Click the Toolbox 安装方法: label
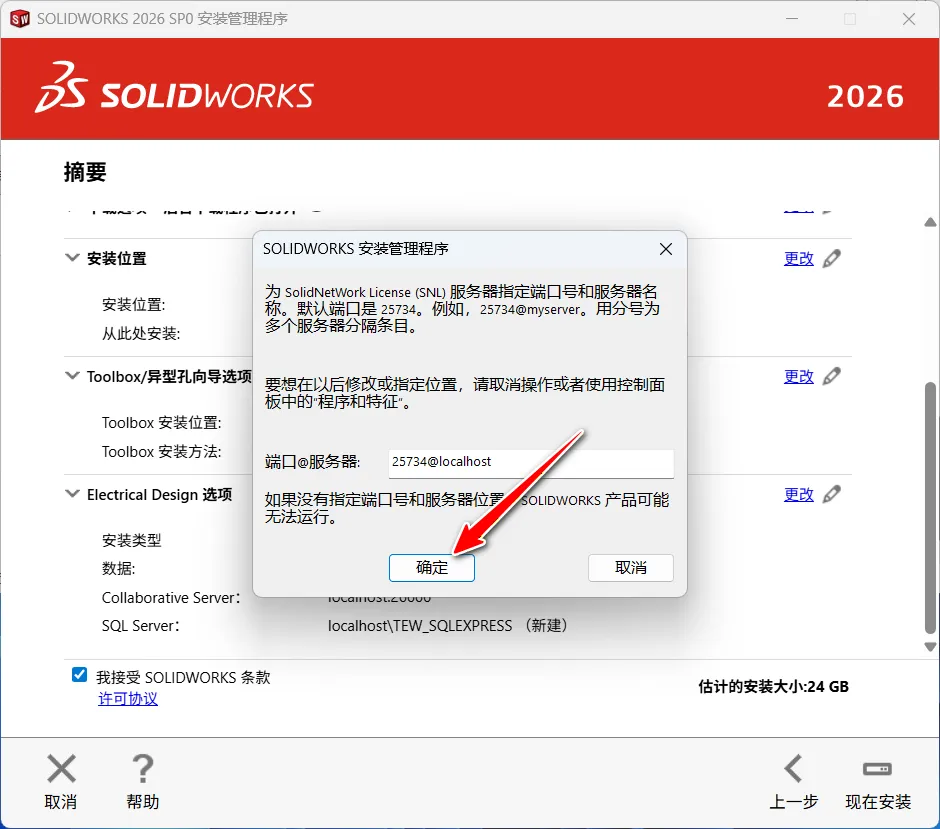This screenshot has width=940, height=829. click(x=162, y=451)
